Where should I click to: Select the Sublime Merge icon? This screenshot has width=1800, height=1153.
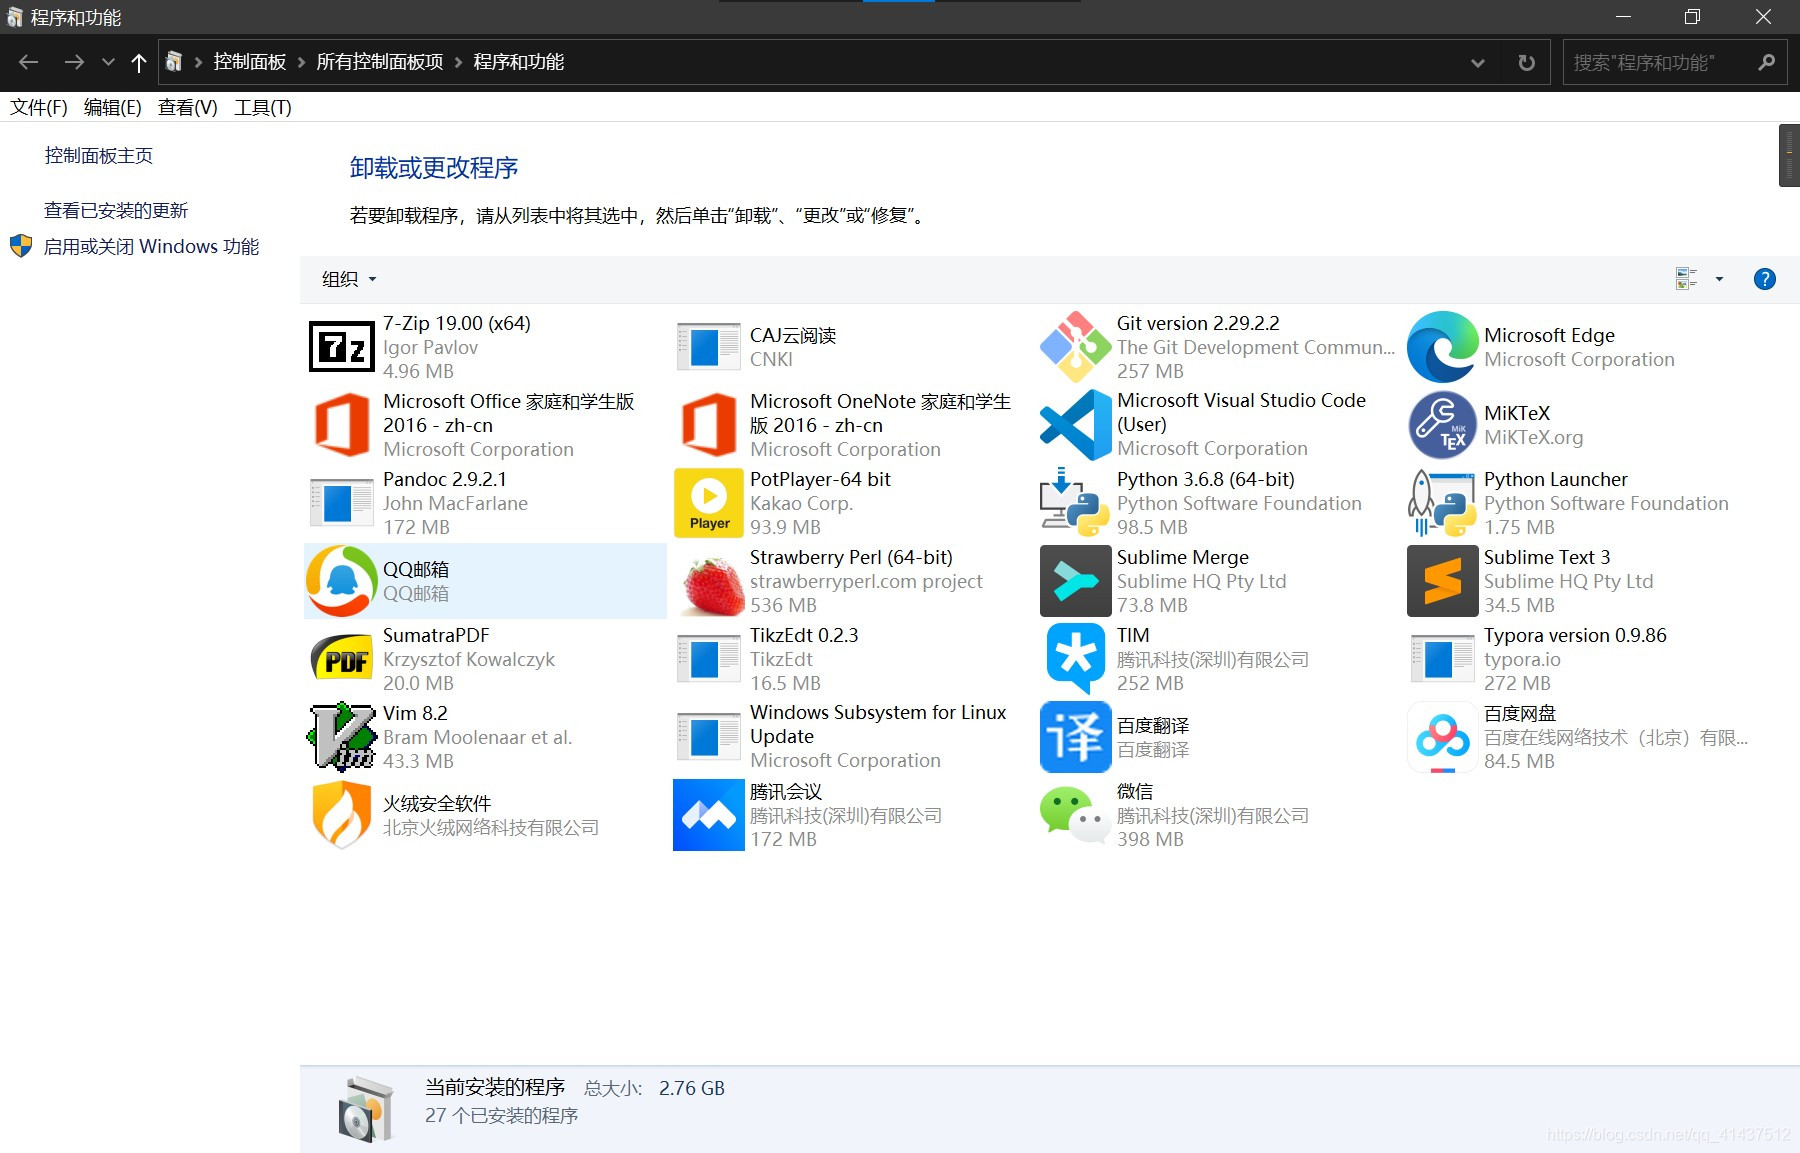1075,581
